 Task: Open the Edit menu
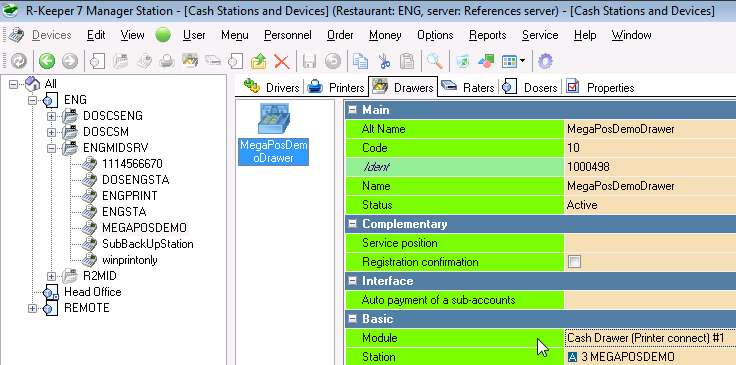pos(96,35)
